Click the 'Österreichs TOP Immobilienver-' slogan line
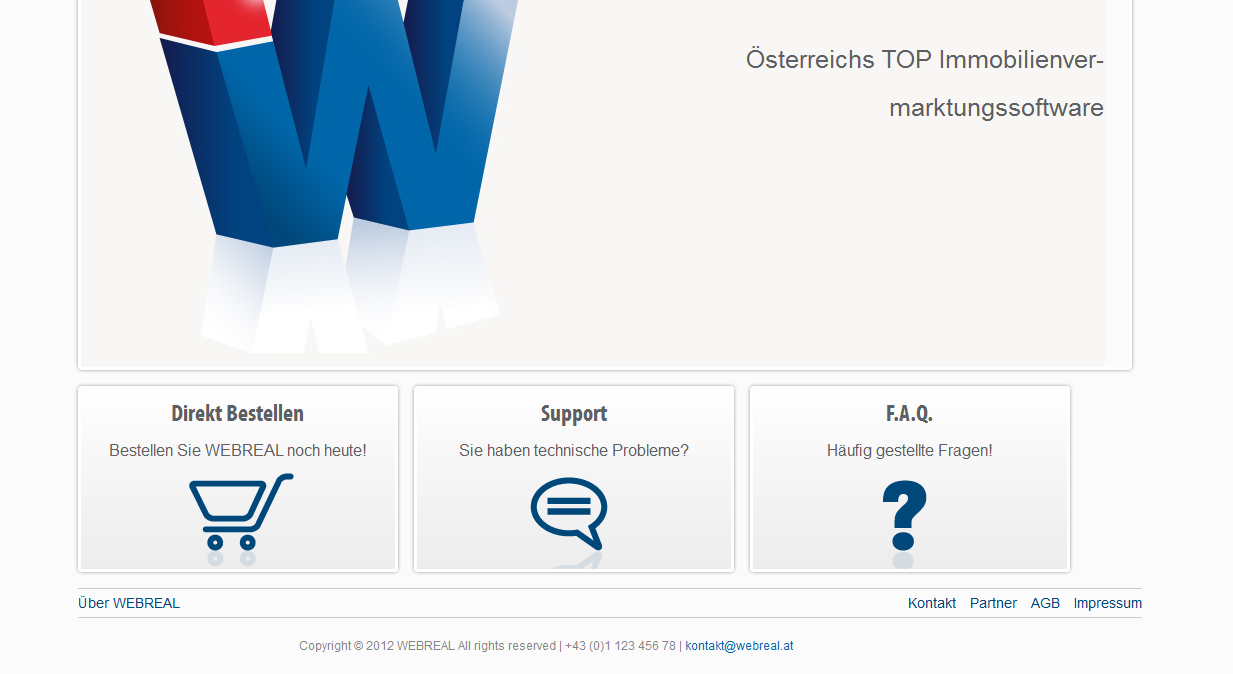This screenshot has height=674, width=1233. tap(925, 60)
